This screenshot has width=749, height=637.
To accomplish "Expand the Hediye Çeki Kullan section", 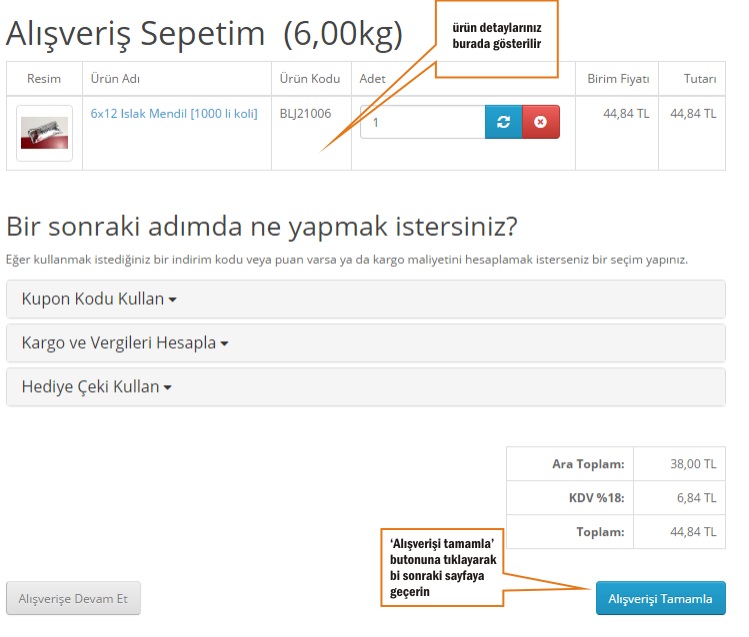I will [x=96, y=387].
